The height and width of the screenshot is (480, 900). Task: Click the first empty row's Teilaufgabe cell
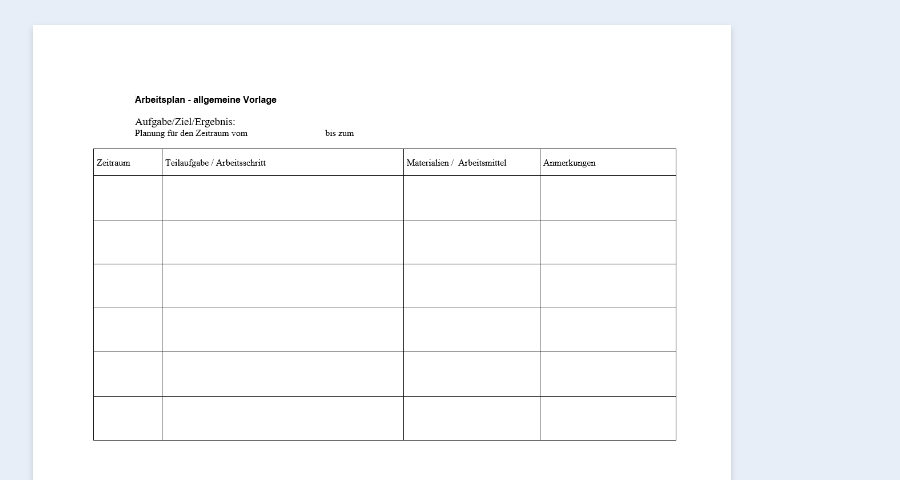click(283, 198)
